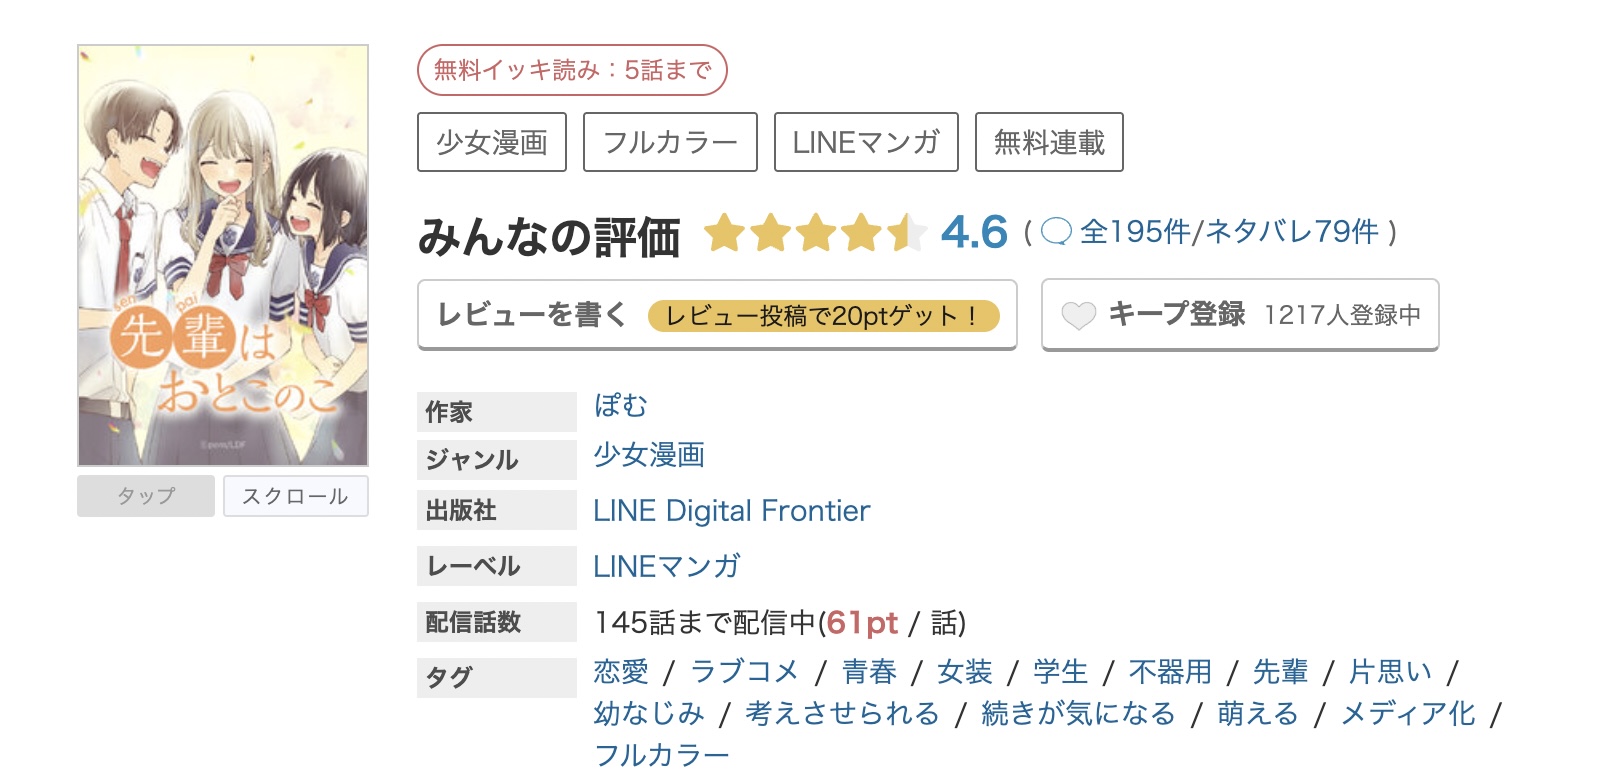Select the third star in the rating
This screenshot has width=1612, height=782.
[814, 234]
